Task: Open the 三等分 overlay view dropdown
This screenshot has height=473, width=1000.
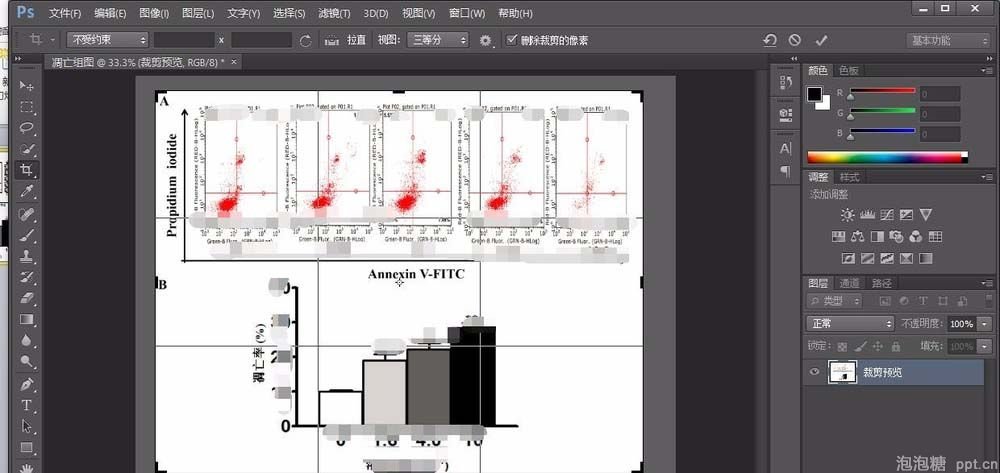Action: click(435, 40)
